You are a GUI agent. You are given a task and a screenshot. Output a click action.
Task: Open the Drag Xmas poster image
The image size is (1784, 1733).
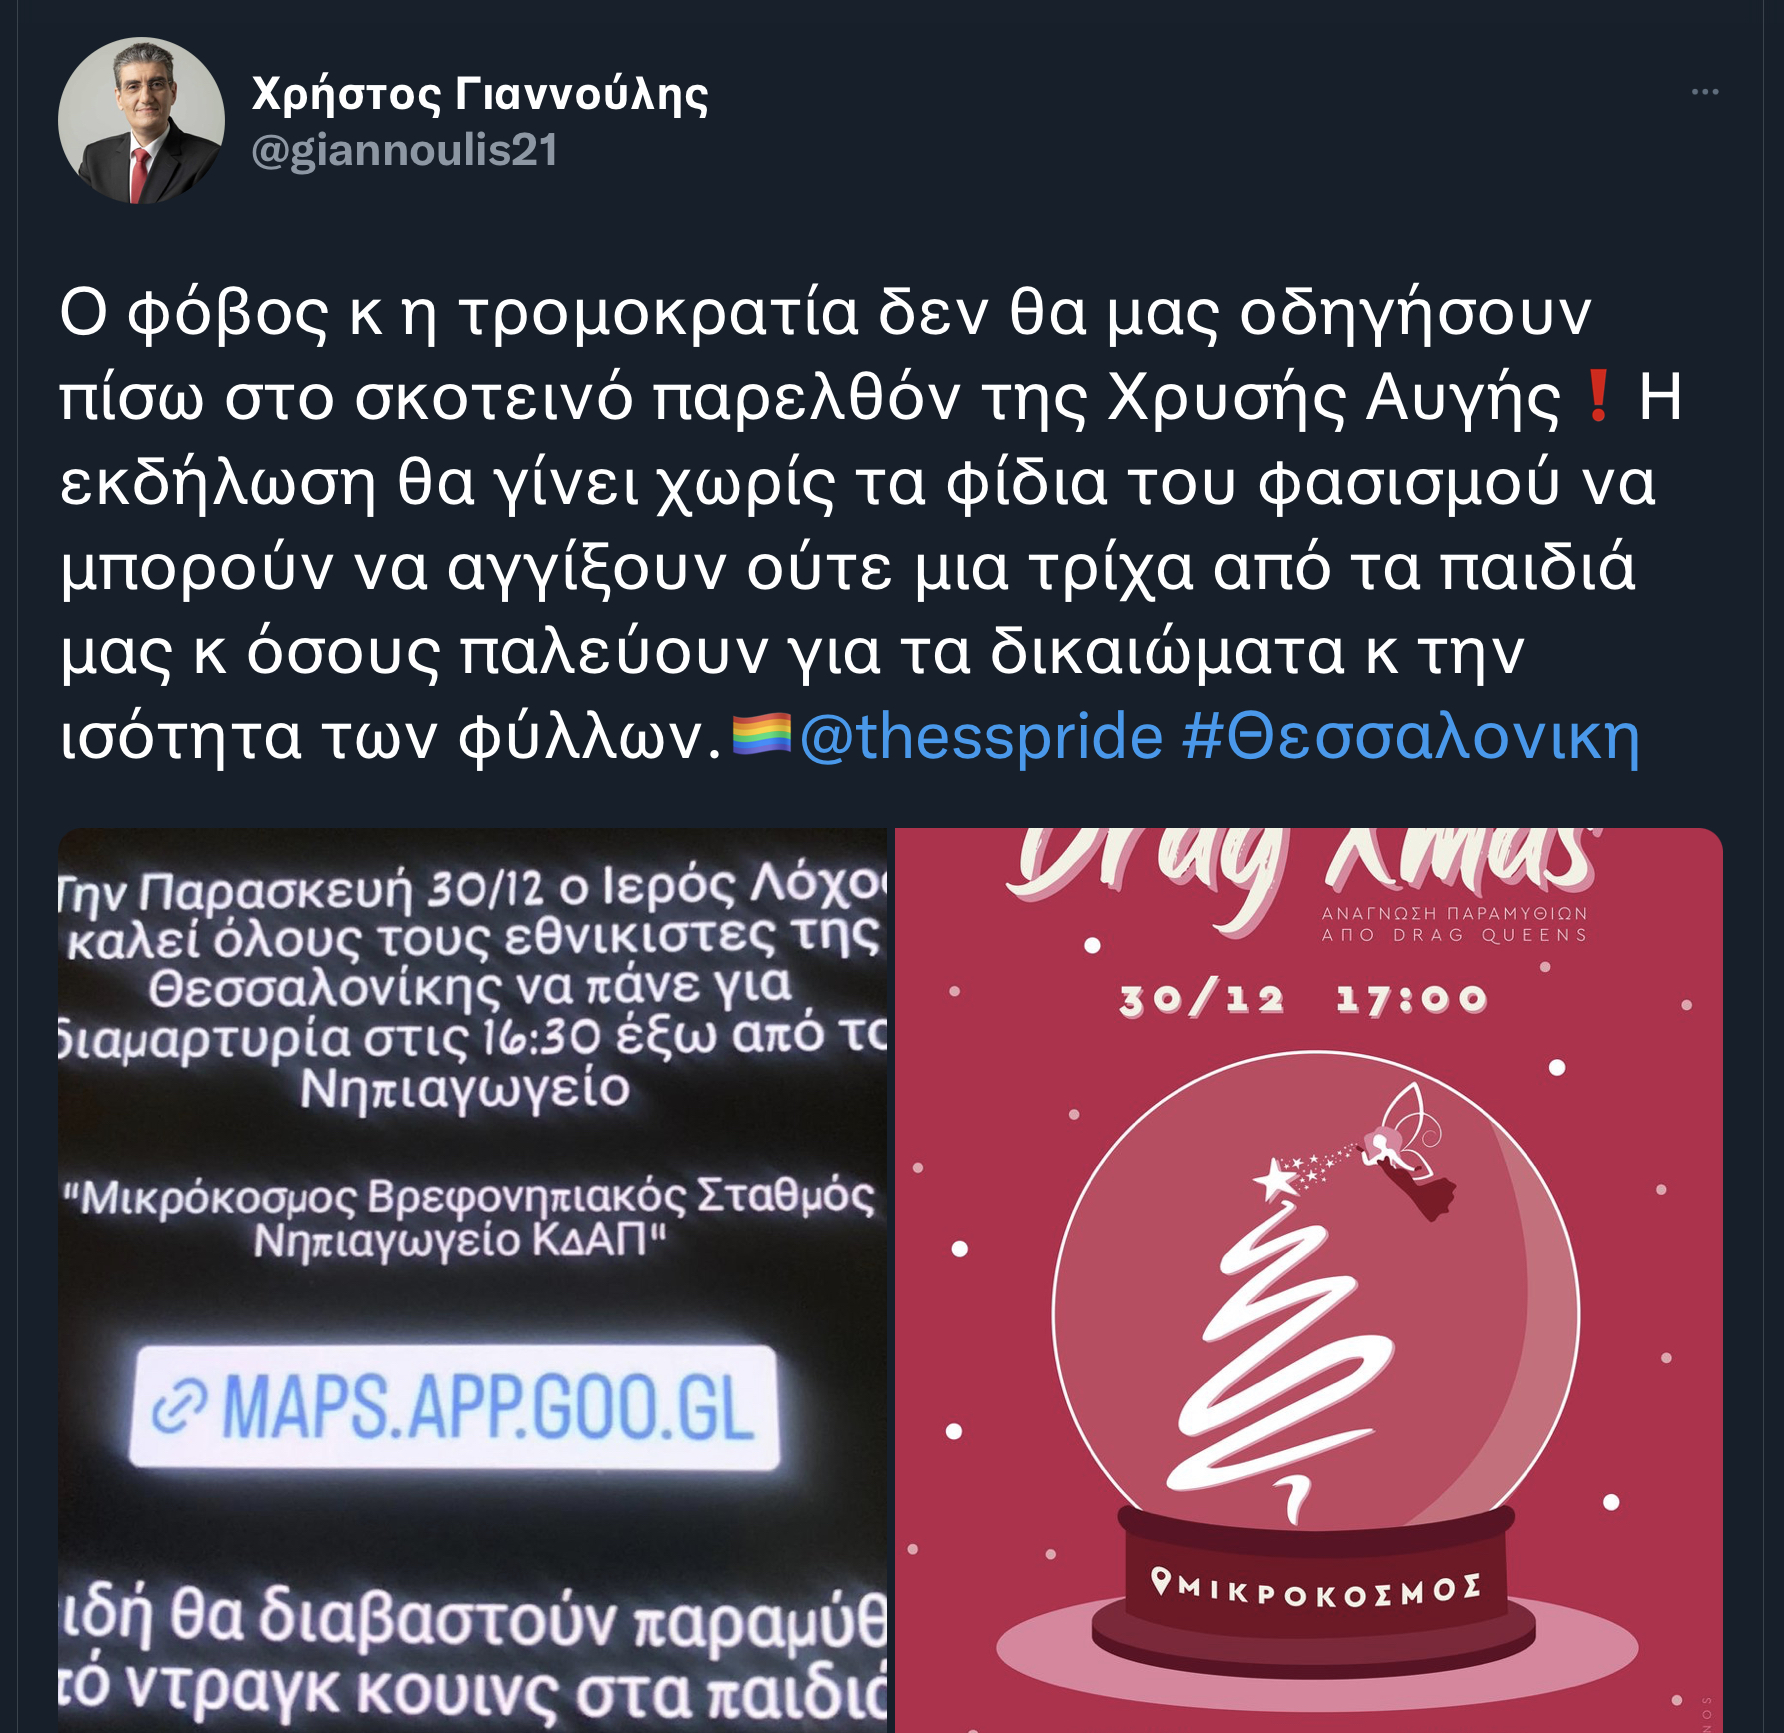pos(1309,1280)
